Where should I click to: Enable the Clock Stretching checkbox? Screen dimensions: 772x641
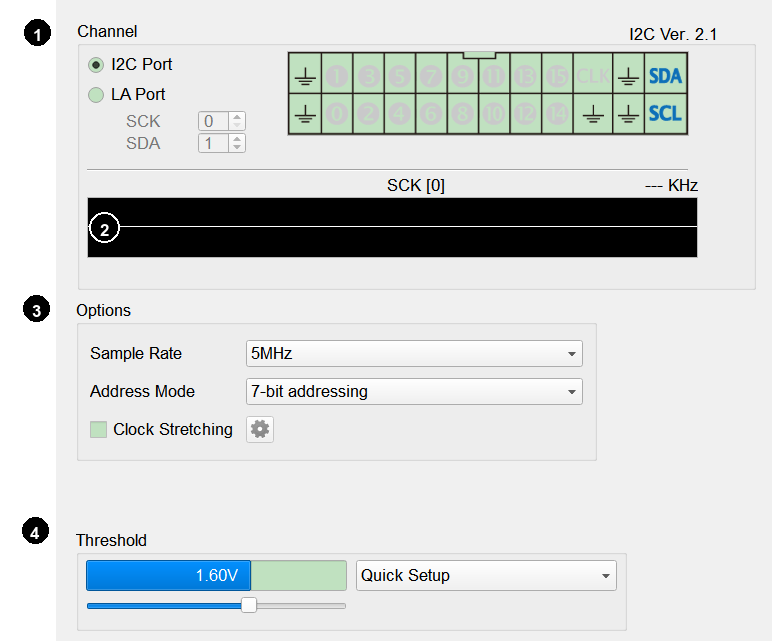tap(98, 429)
